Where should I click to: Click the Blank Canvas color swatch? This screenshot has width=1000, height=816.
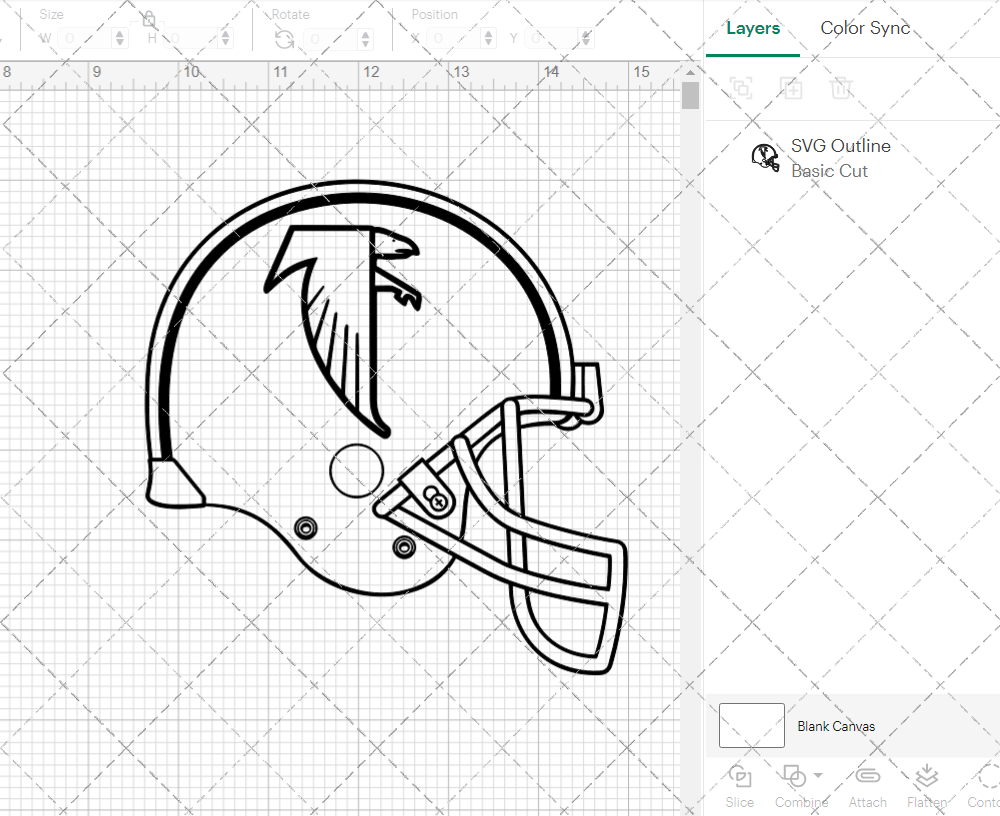[x=751, y=726]
